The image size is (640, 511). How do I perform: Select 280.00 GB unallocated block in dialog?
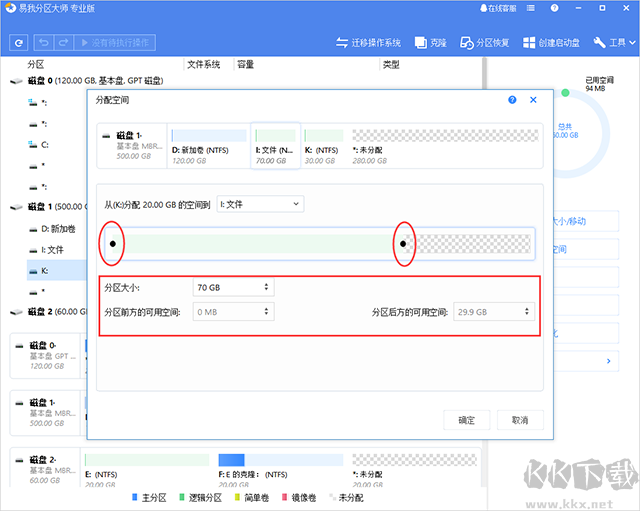tap(445, 146)
